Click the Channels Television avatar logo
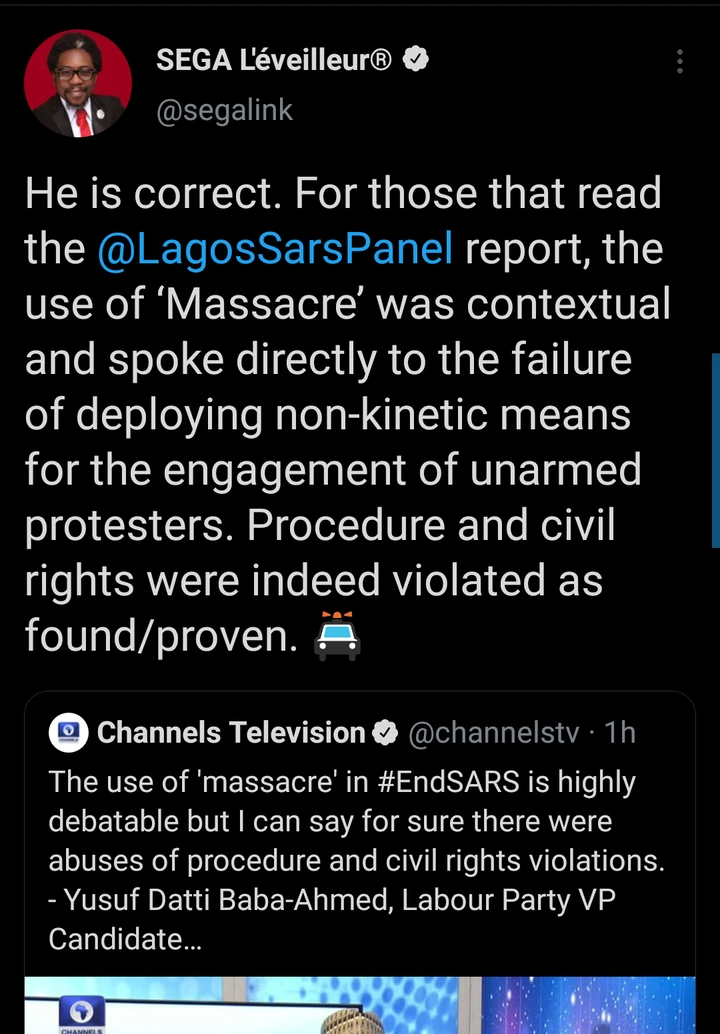 68,732
